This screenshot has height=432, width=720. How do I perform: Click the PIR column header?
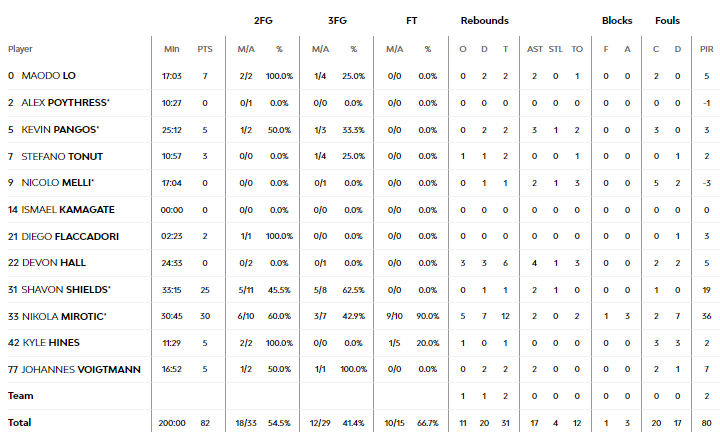pyautogui.click(x=707, y=49)
